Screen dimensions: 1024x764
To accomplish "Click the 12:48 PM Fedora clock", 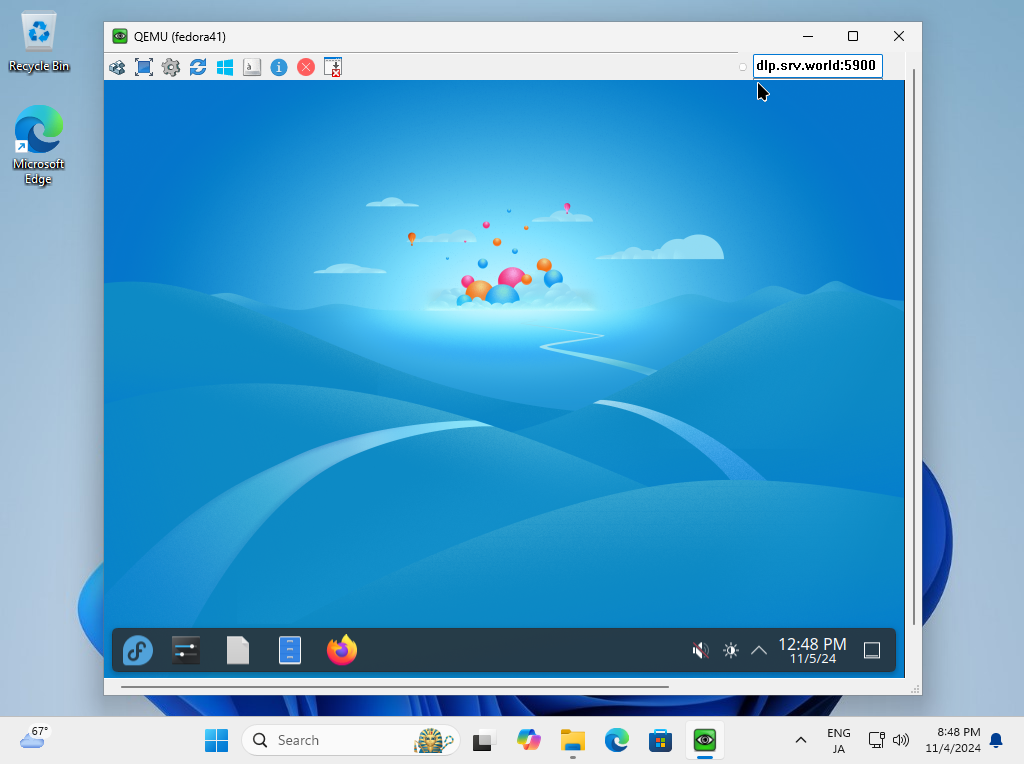I will point(812,650).
